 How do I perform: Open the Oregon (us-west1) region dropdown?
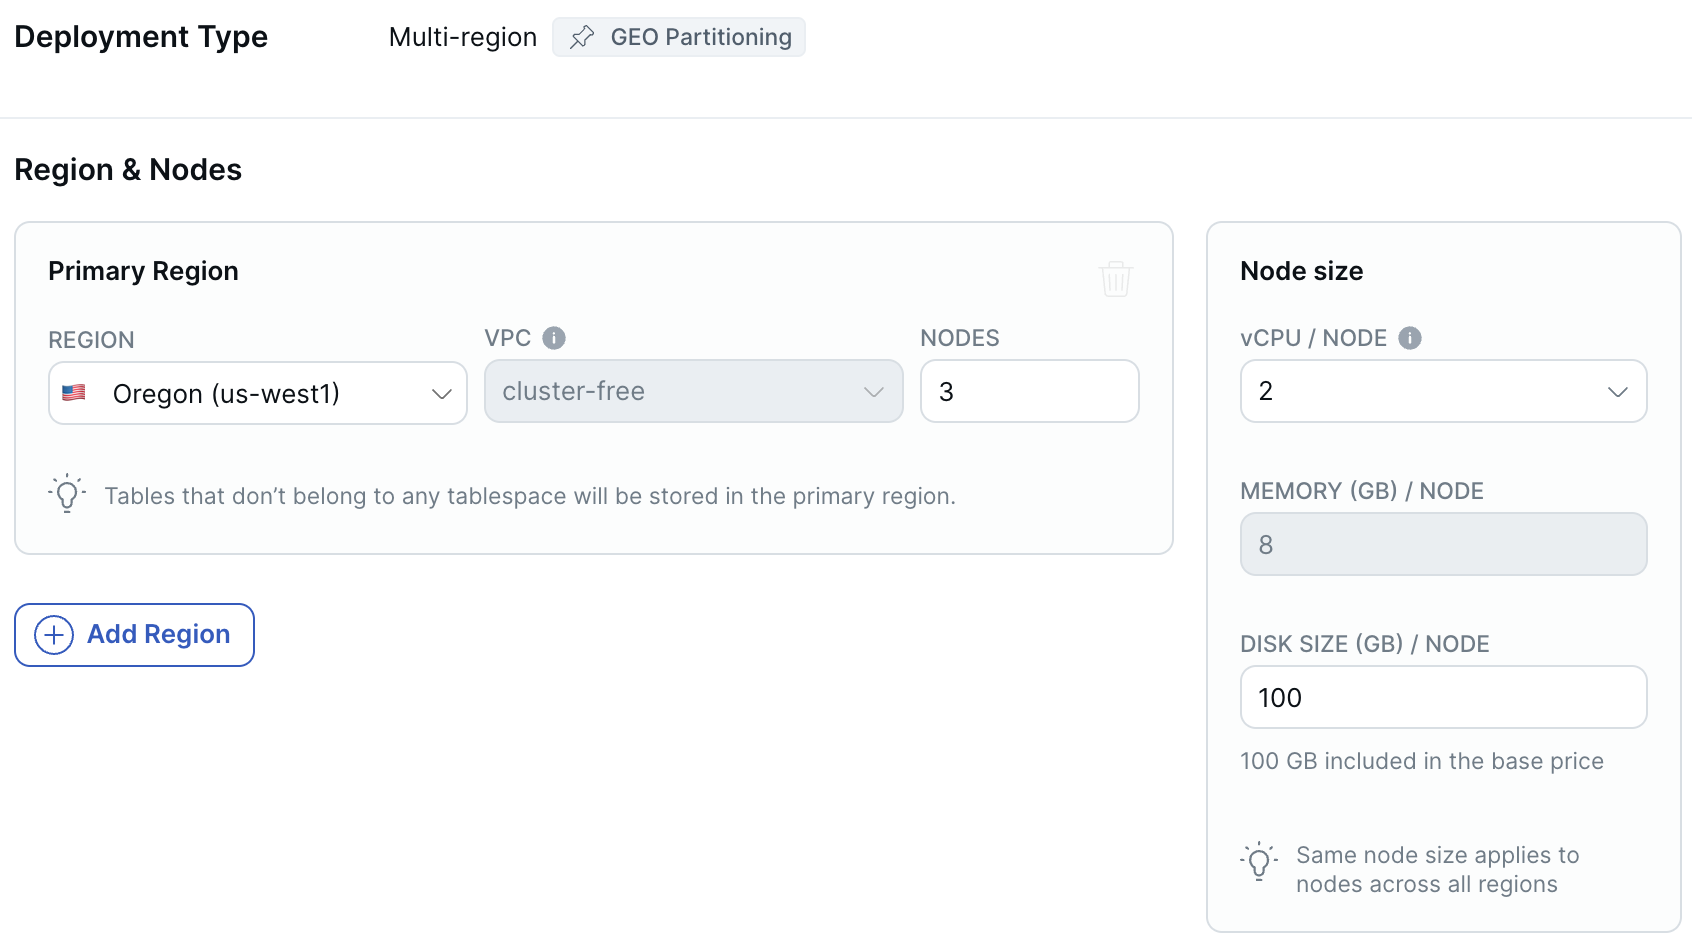(257, 393)
